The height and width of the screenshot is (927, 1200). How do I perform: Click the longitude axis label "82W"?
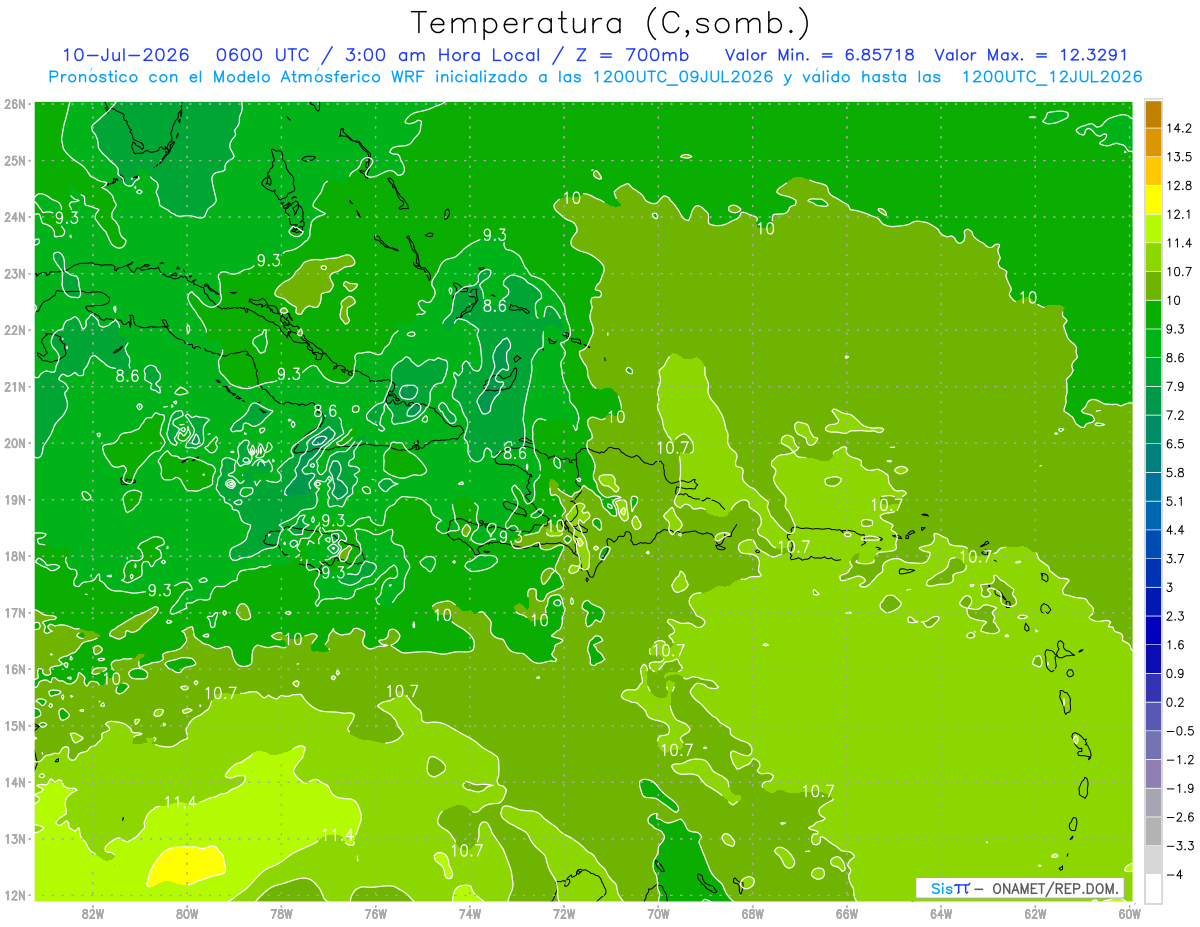[x=93, y=913]
